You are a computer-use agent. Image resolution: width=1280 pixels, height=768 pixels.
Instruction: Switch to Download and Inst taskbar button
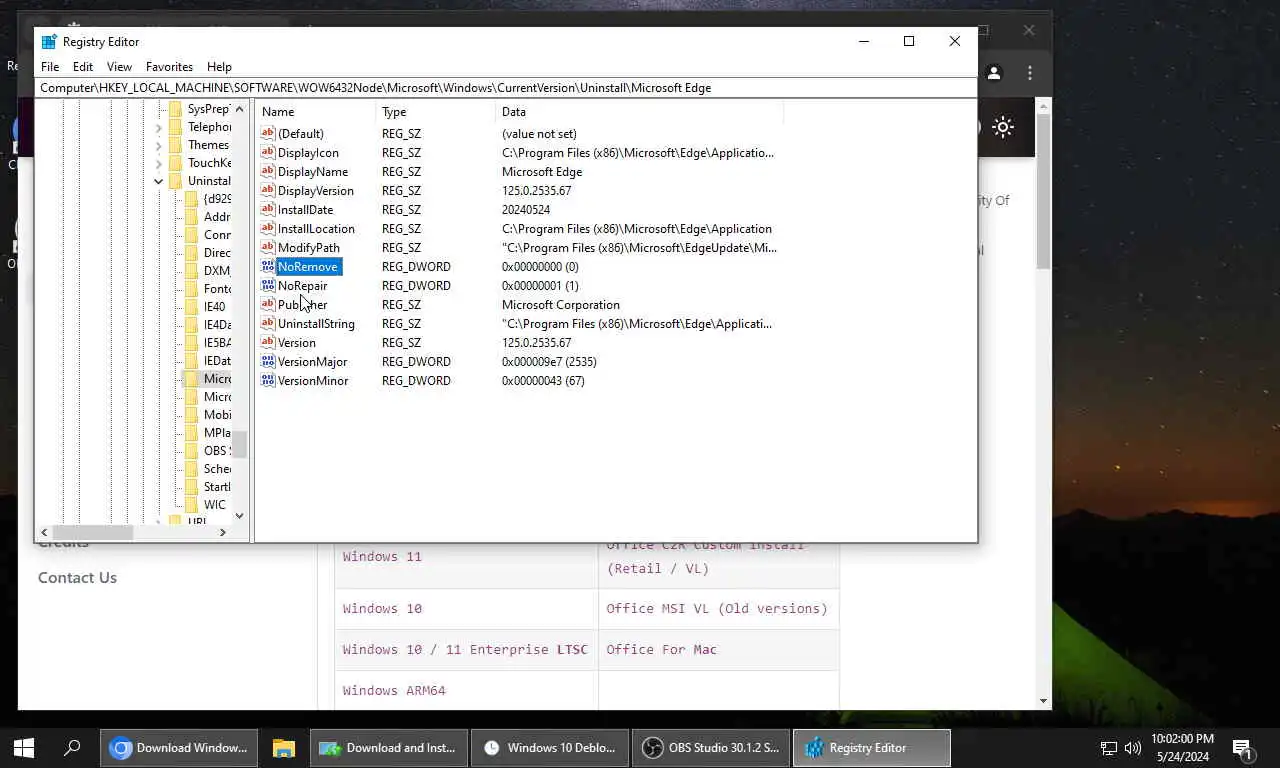click(388, 747)
